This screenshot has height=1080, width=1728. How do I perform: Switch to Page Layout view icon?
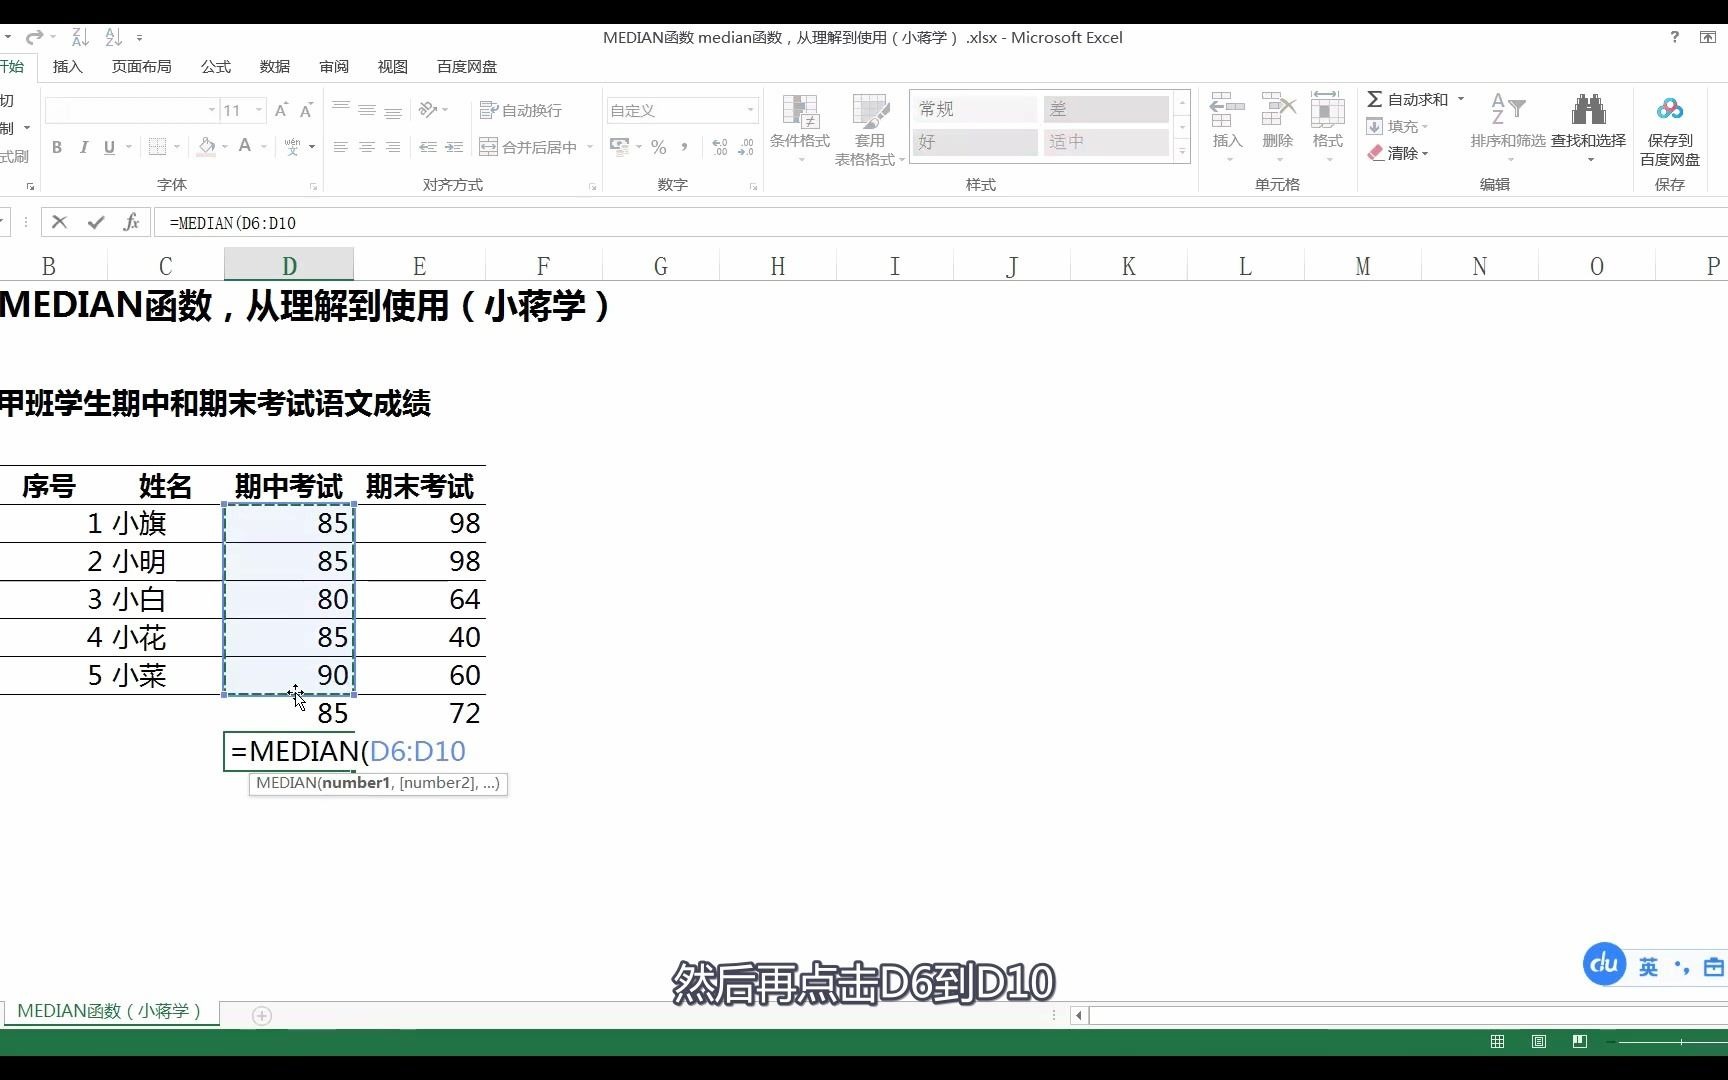[1538, 1041]
